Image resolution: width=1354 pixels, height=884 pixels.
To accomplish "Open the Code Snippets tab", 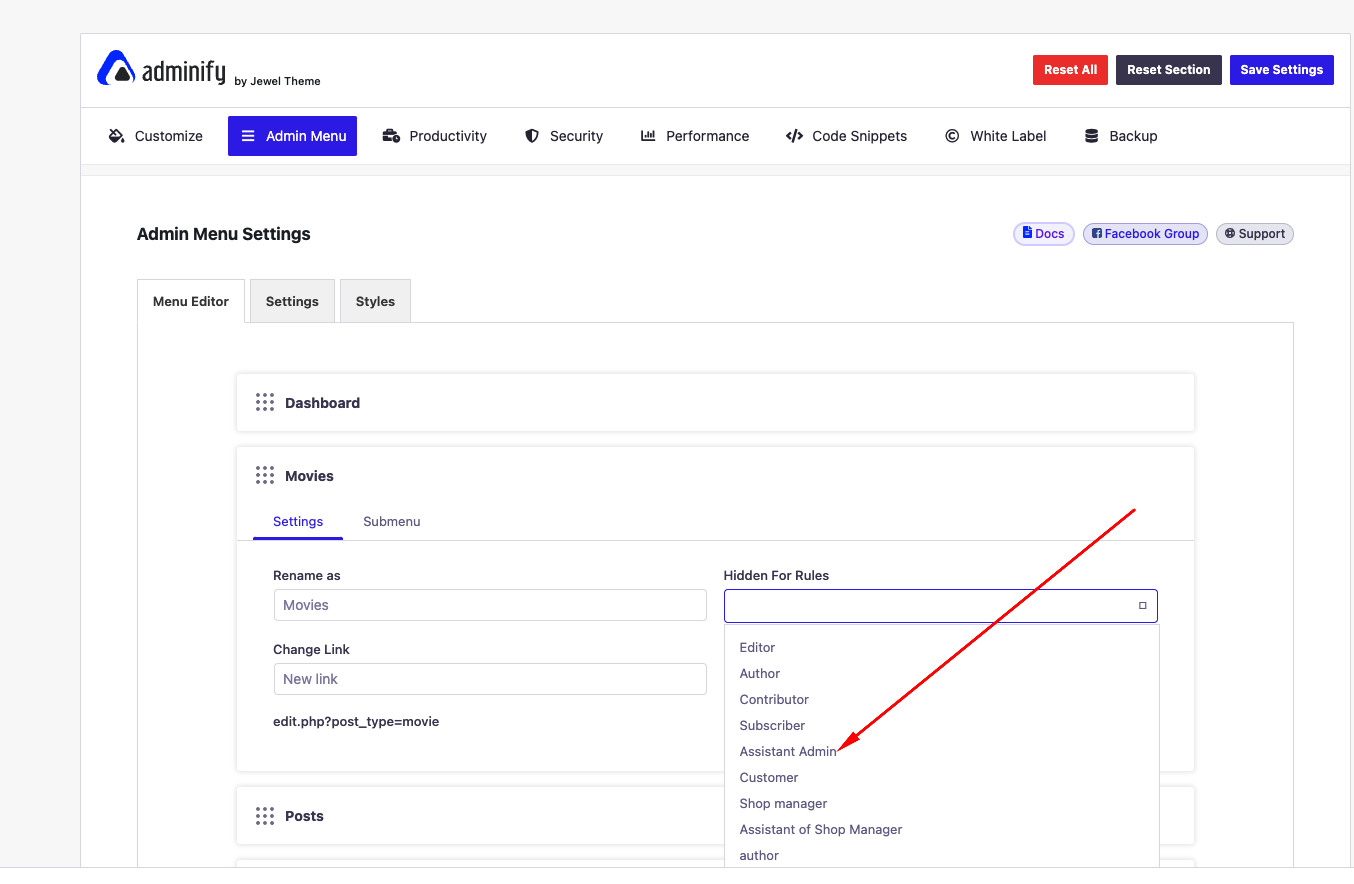I will click(847, 136).
